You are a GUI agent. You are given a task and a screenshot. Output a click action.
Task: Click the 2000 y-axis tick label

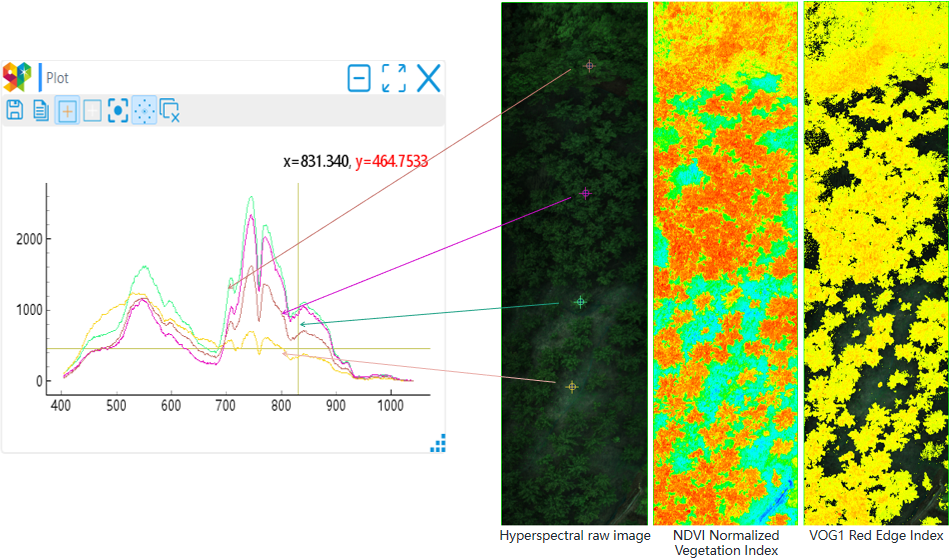pyautogui.click(x=29, y=239)
